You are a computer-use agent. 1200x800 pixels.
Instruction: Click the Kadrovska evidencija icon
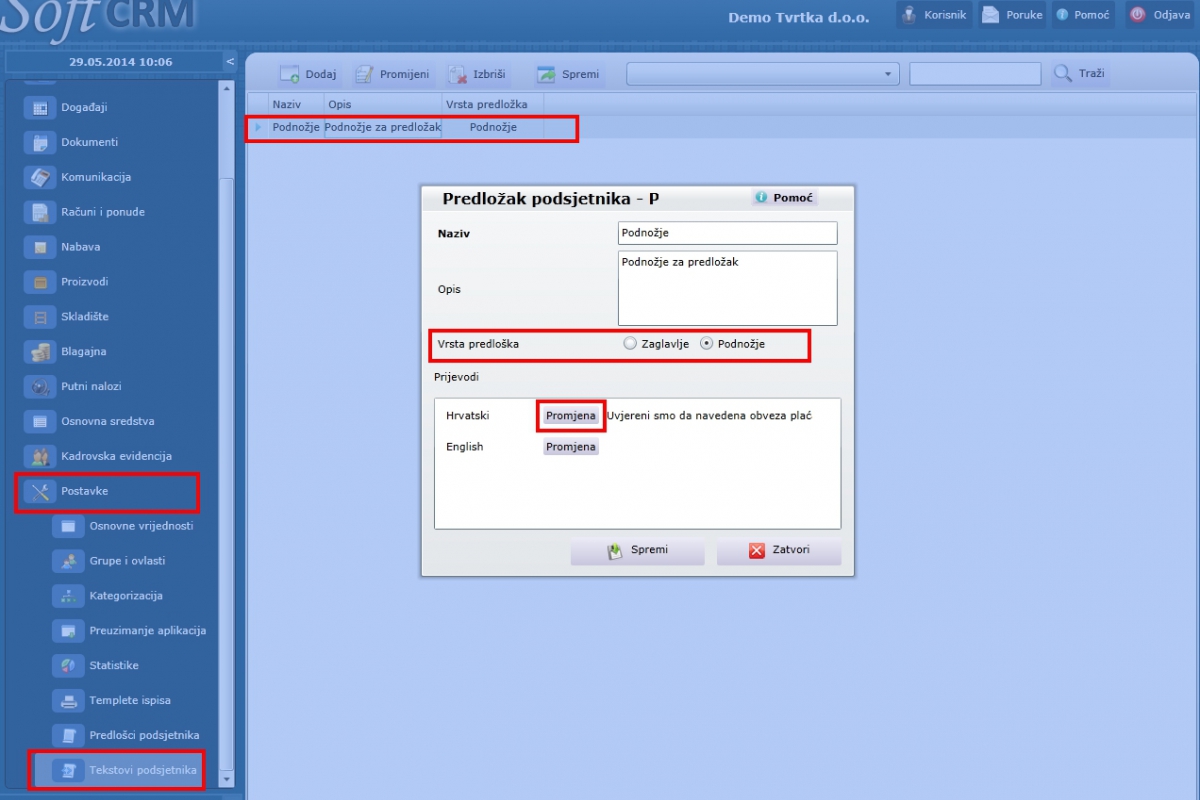40,456
